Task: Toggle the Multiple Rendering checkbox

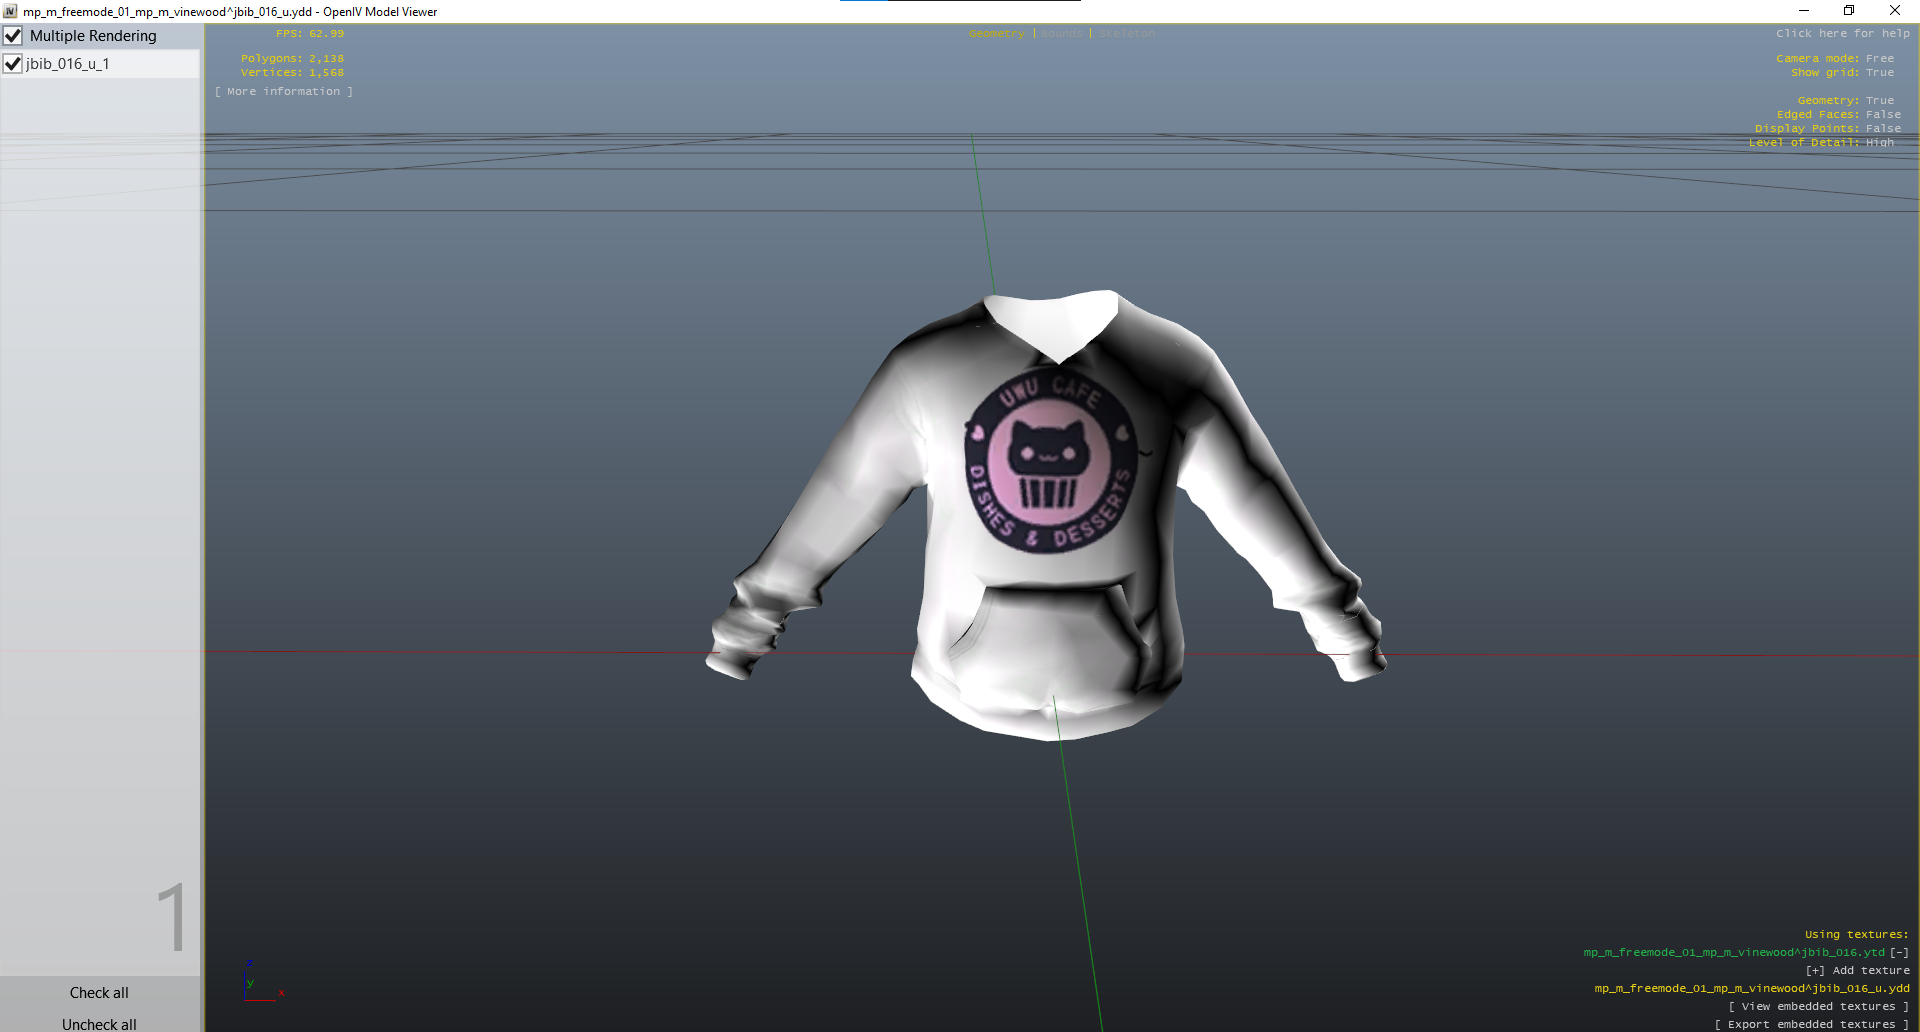Action: pos(13,36)
